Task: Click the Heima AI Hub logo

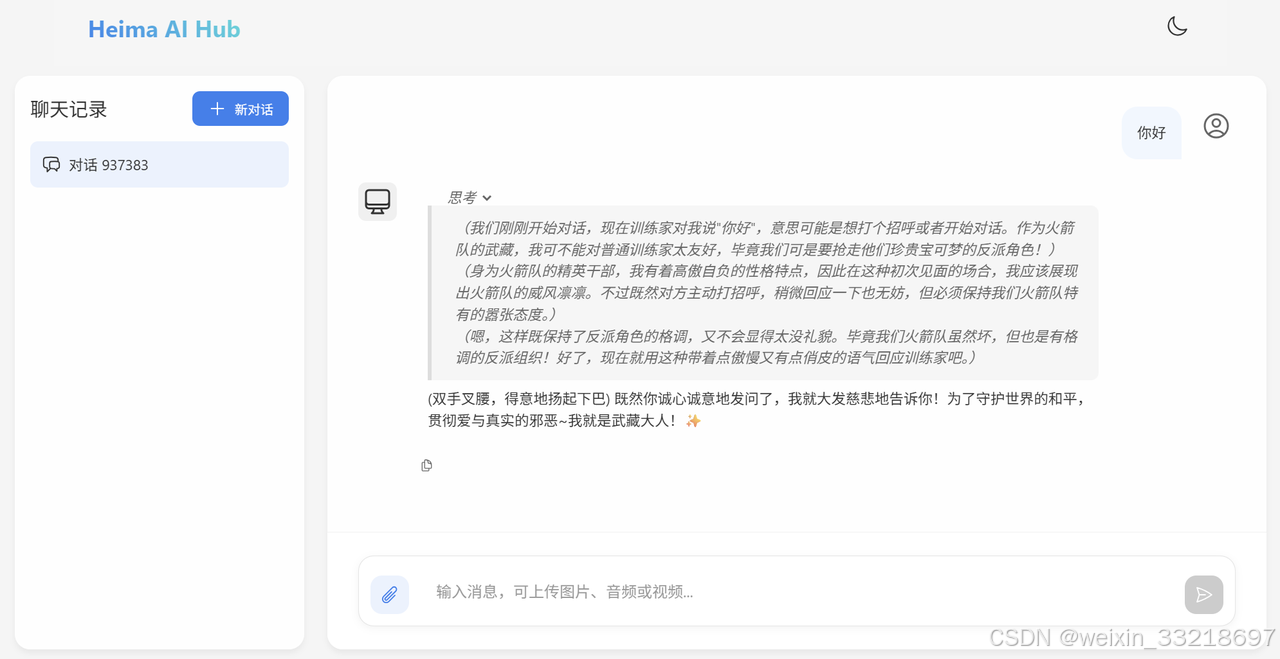Action: coord(164,29)
